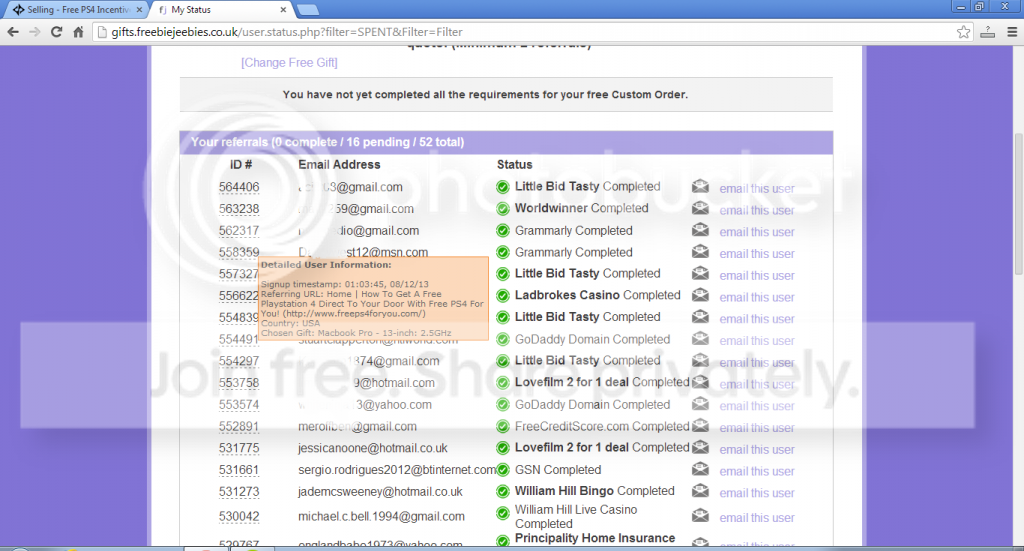Click the envelope icon for referral 531775
1024x551 pixels.
(700, 447)
